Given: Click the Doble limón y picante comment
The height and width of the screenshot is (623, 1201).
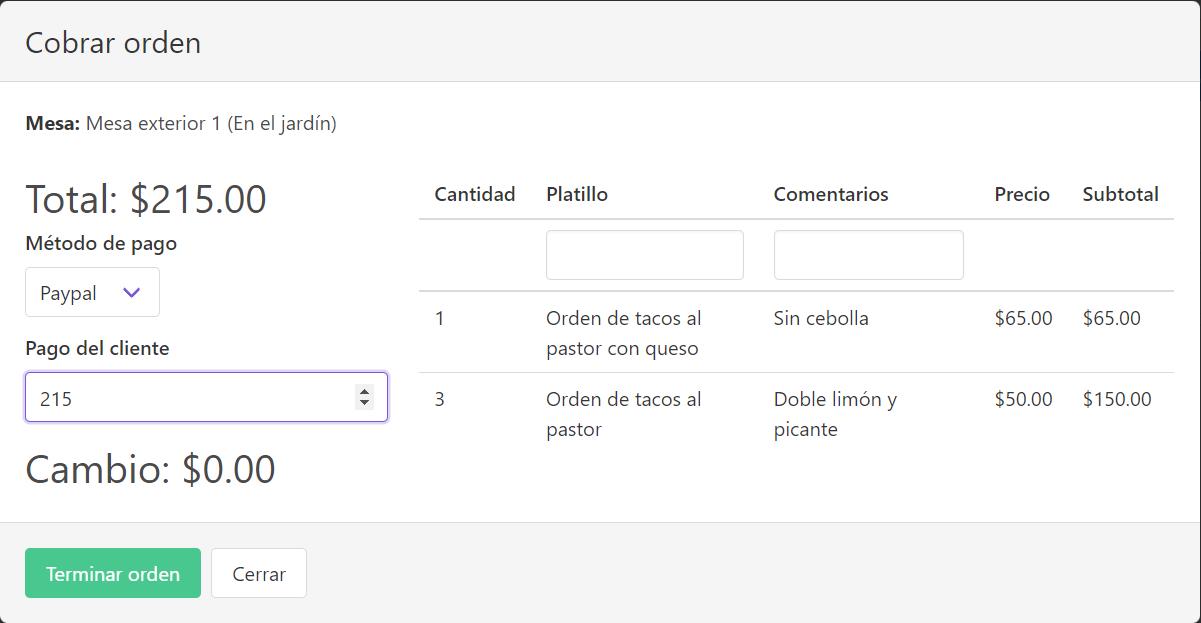Looking at the screenshot, I should click(x=835, y=414).
